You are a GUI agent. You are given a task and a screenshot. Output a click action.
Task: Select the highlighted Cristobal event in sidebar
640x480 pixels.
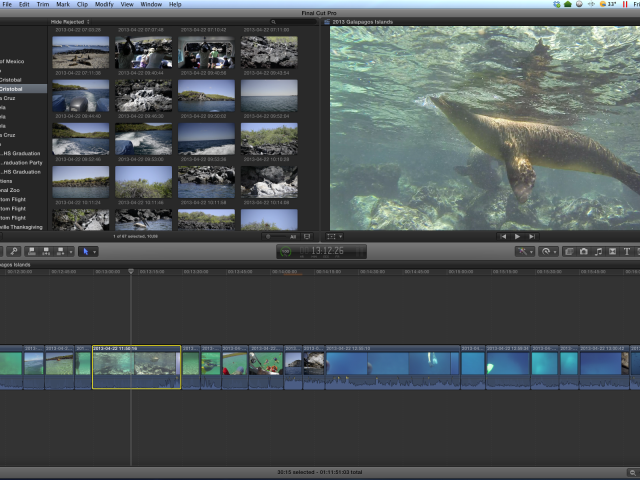click(x=23, y=89)
